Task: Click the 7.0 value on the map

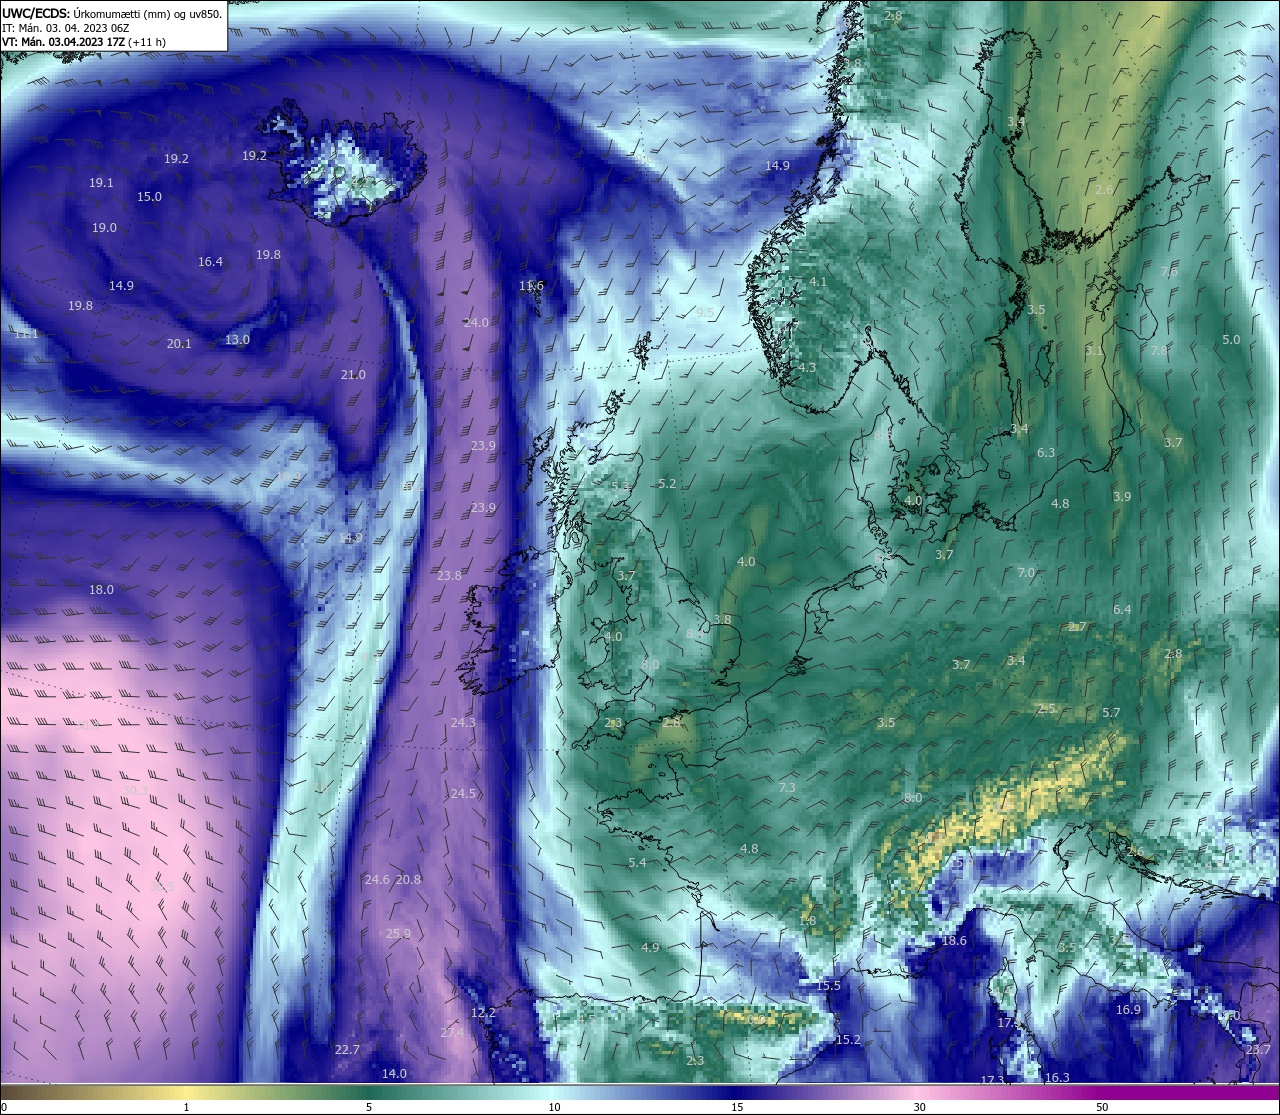Action: [1026, 573]
